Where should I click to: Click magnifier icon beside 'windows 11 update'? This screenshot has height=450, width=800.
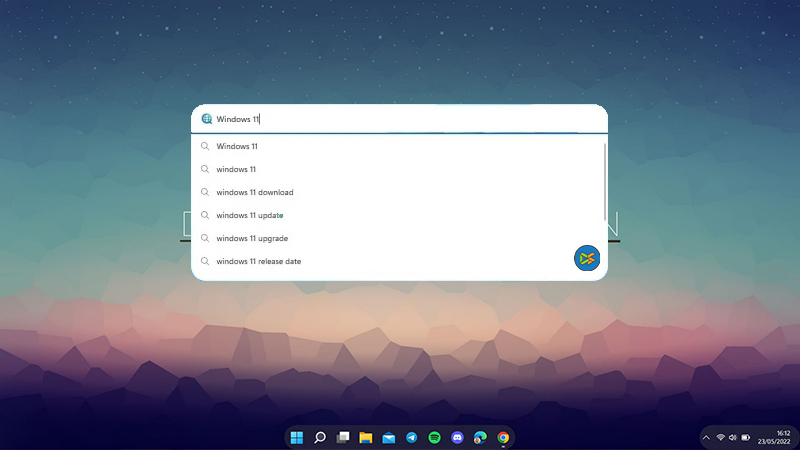pos(205,215)
